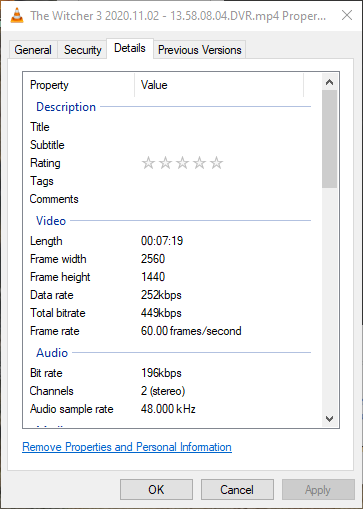Viewport: 363px width, 509px height.
Task: Click the Frame width value 2560
Action: click(x=153, y=259)
